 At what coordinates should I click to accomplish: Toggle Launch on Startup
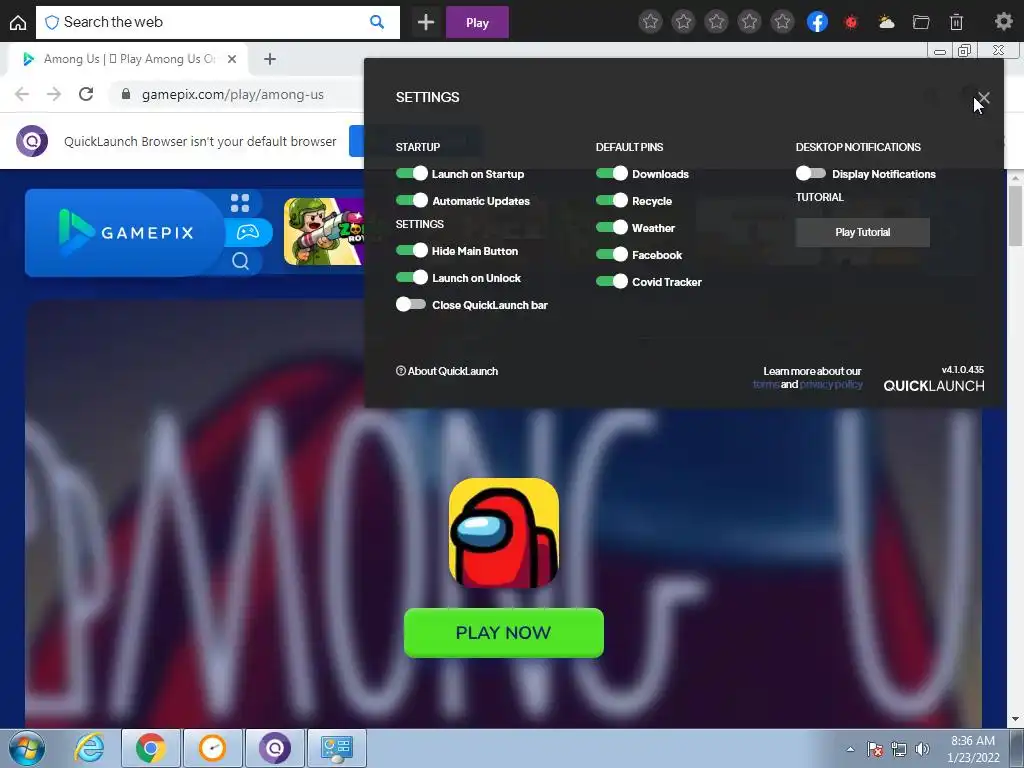pyautogui.click(x=411, y=174)
